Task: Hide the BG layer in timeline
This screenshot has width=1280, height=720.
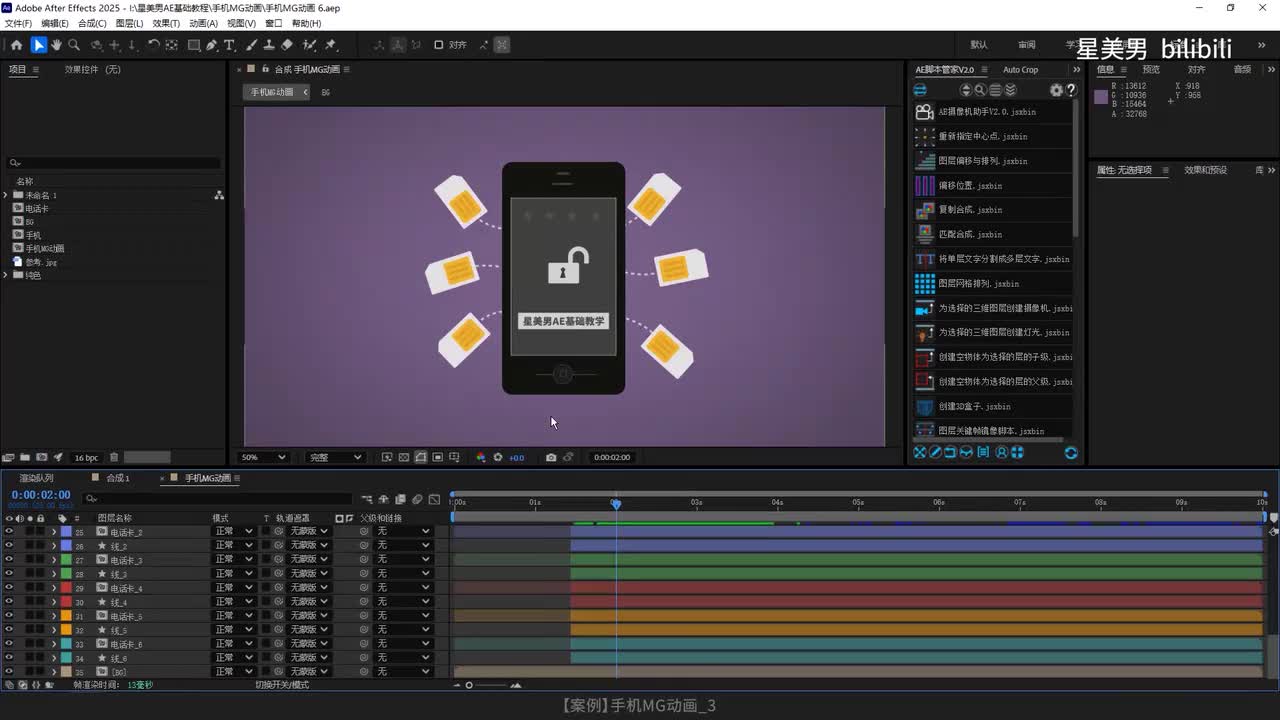Action: click(9, 672)
